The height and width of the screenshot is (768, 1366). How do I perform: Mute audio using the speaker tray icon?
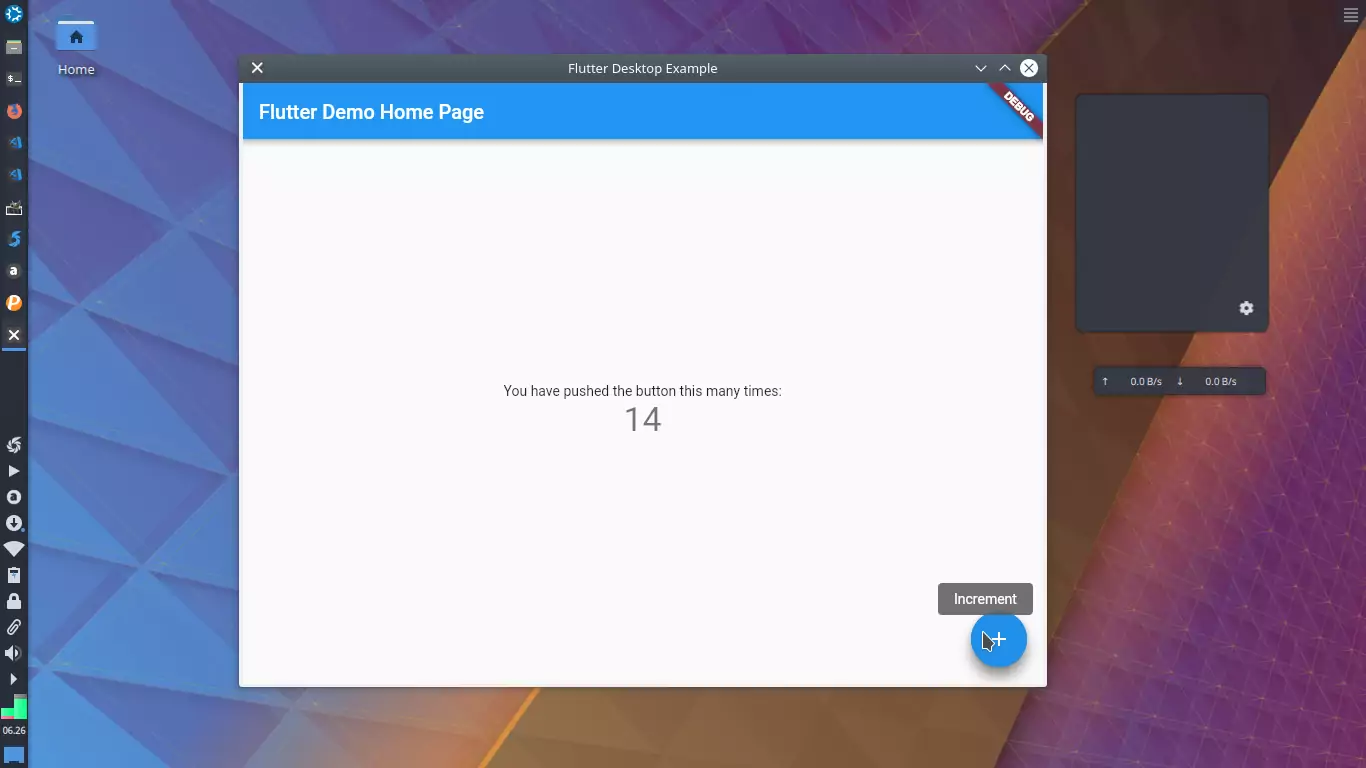coord(13,653)
